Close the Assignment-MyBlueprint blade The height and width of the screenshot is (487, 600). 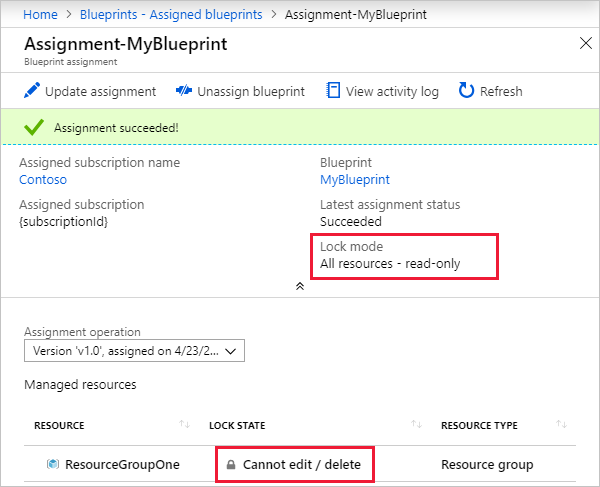[586, 43]
